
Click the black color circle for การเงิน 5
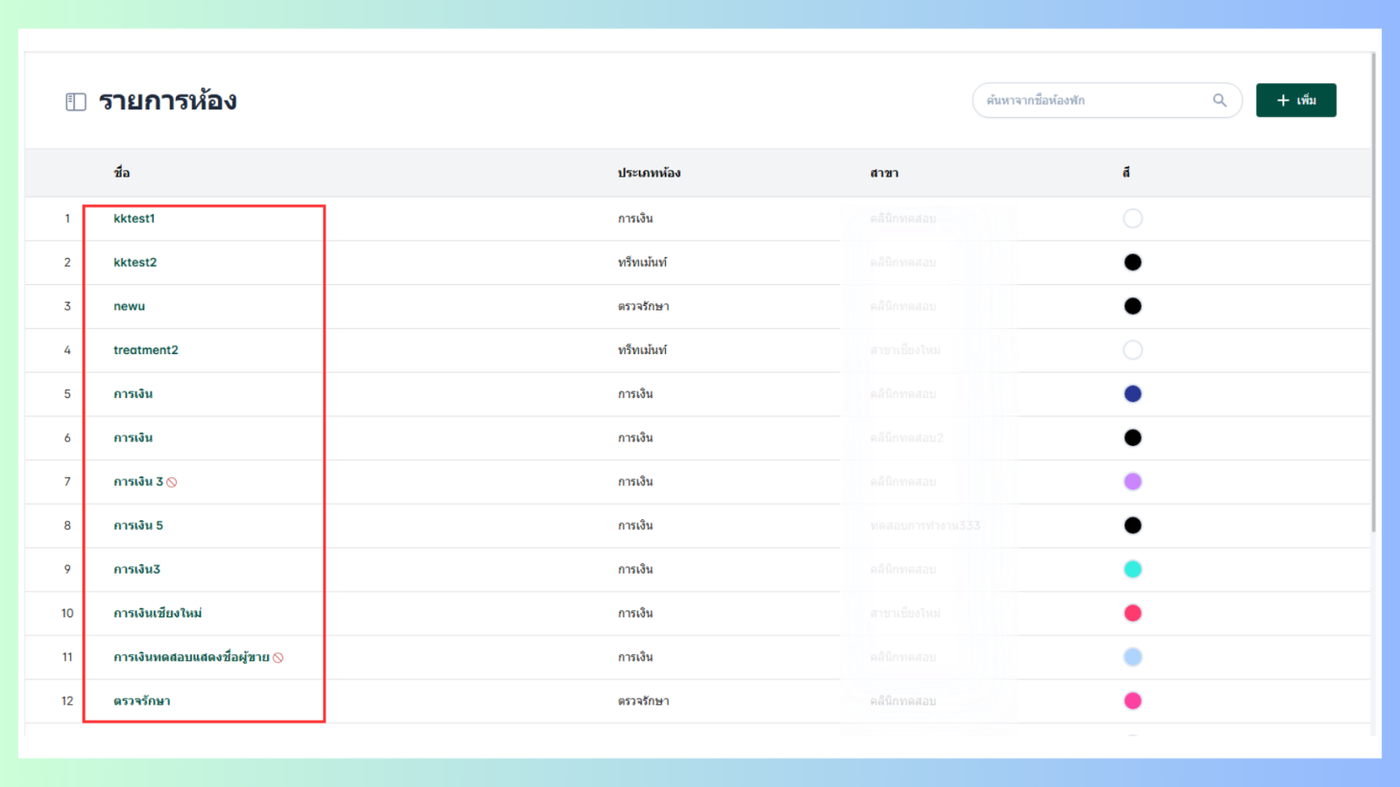click(1132, 526)
